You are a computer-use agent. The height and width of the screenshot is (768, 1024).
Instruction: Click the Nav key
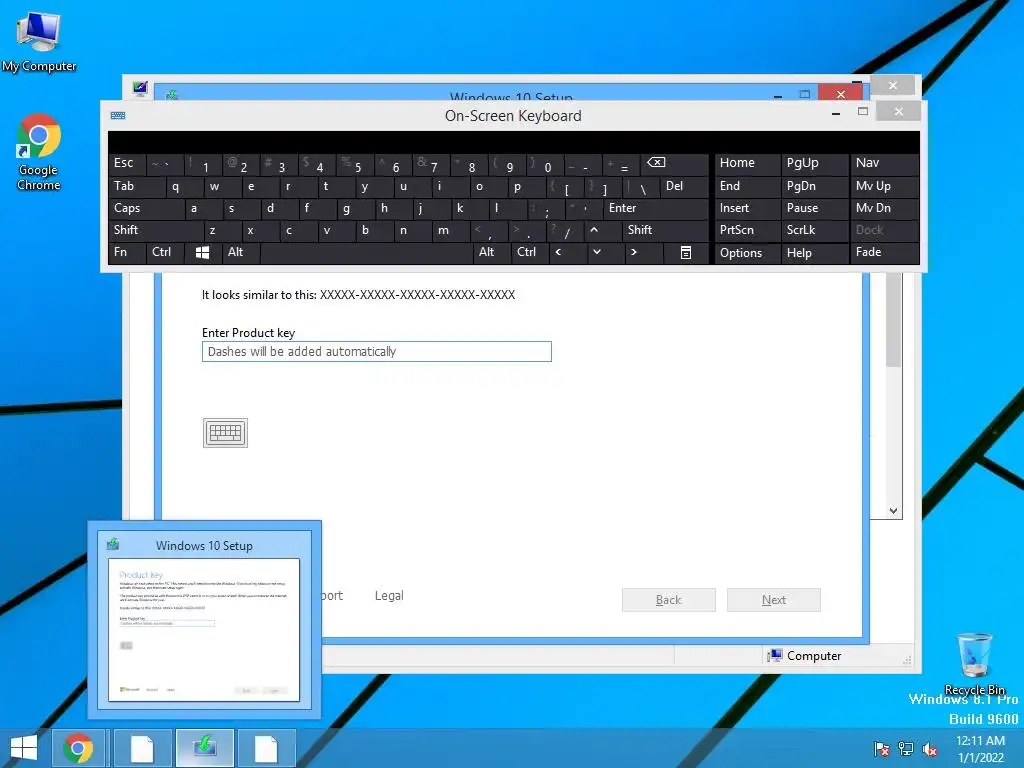coord(884,164)
